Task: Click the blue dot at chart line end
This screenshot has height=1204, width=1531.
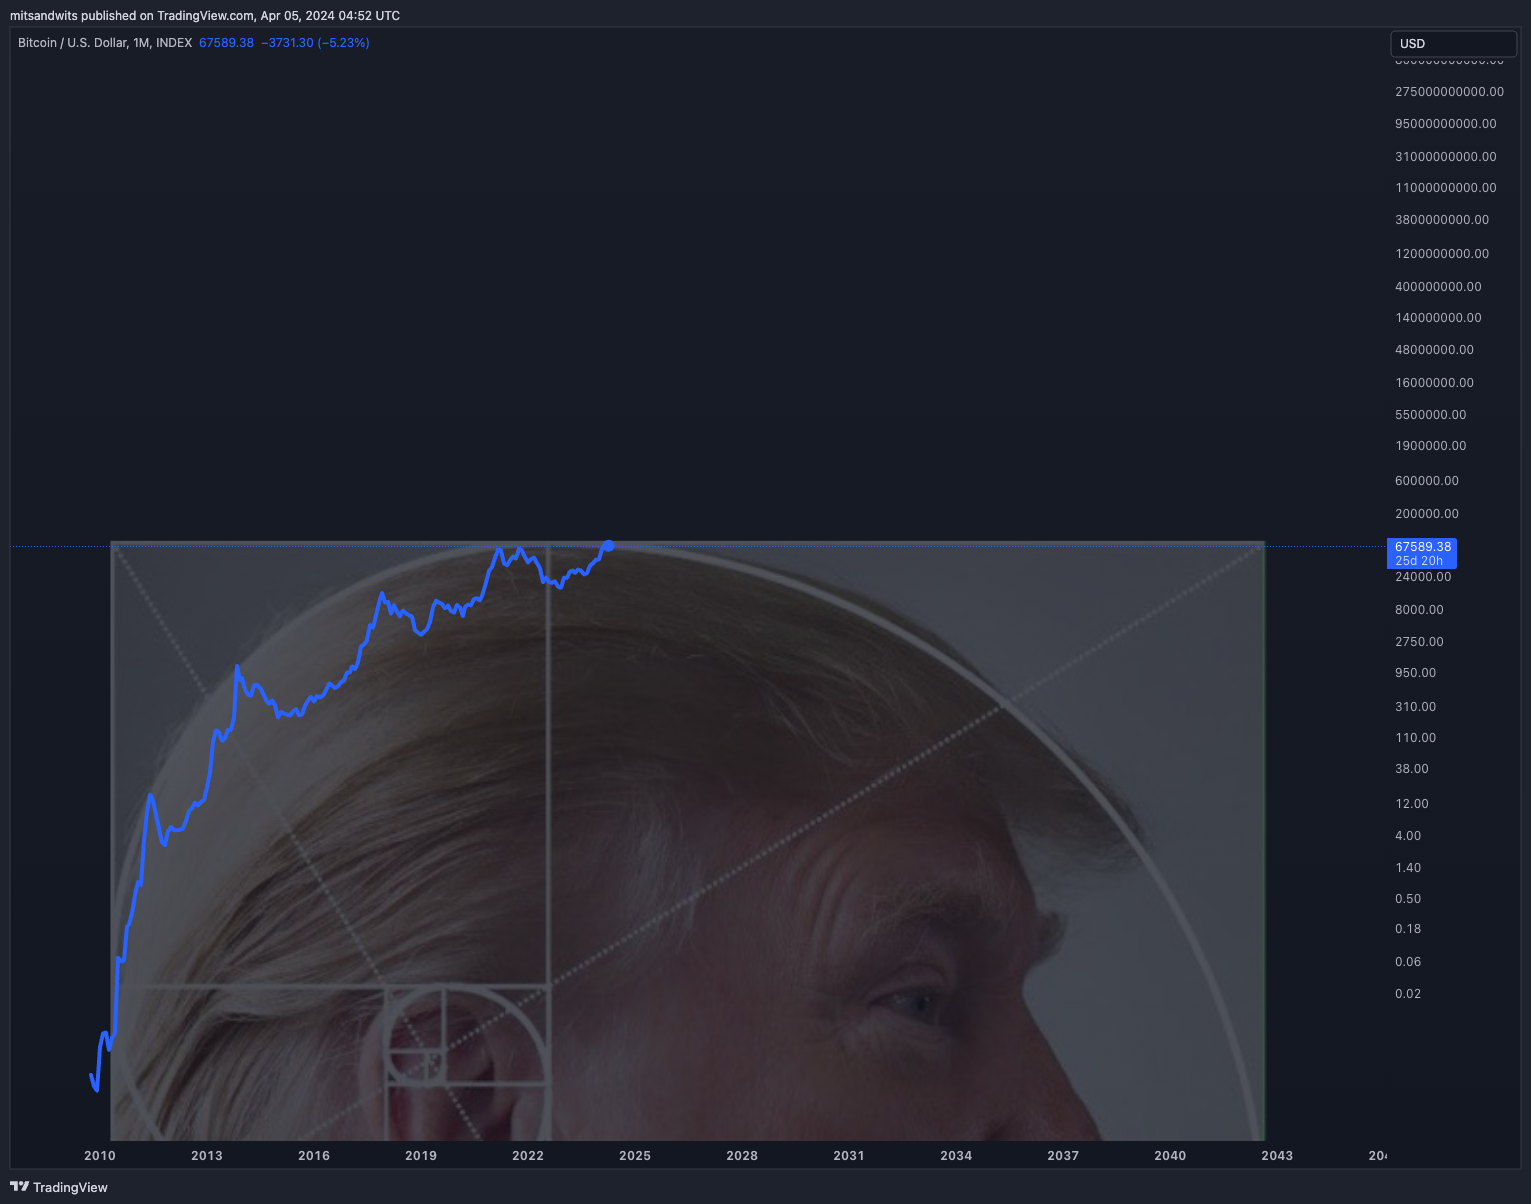Action: click(608, 546)
